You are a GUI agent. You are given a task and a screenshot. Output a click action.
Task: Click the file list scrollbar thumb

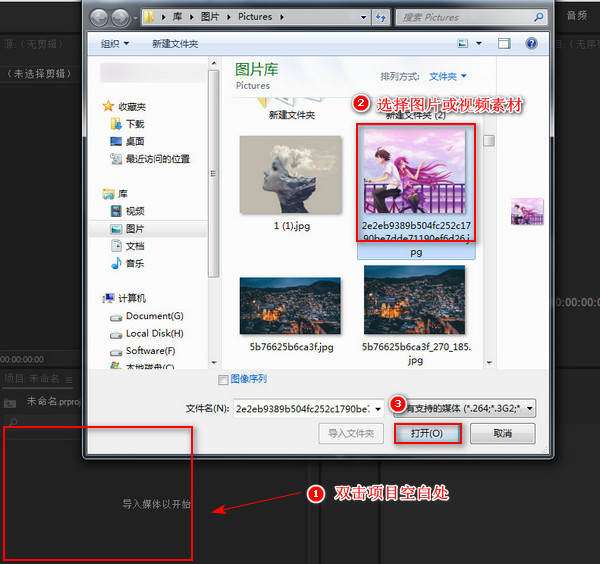click(x=489, y=141)
